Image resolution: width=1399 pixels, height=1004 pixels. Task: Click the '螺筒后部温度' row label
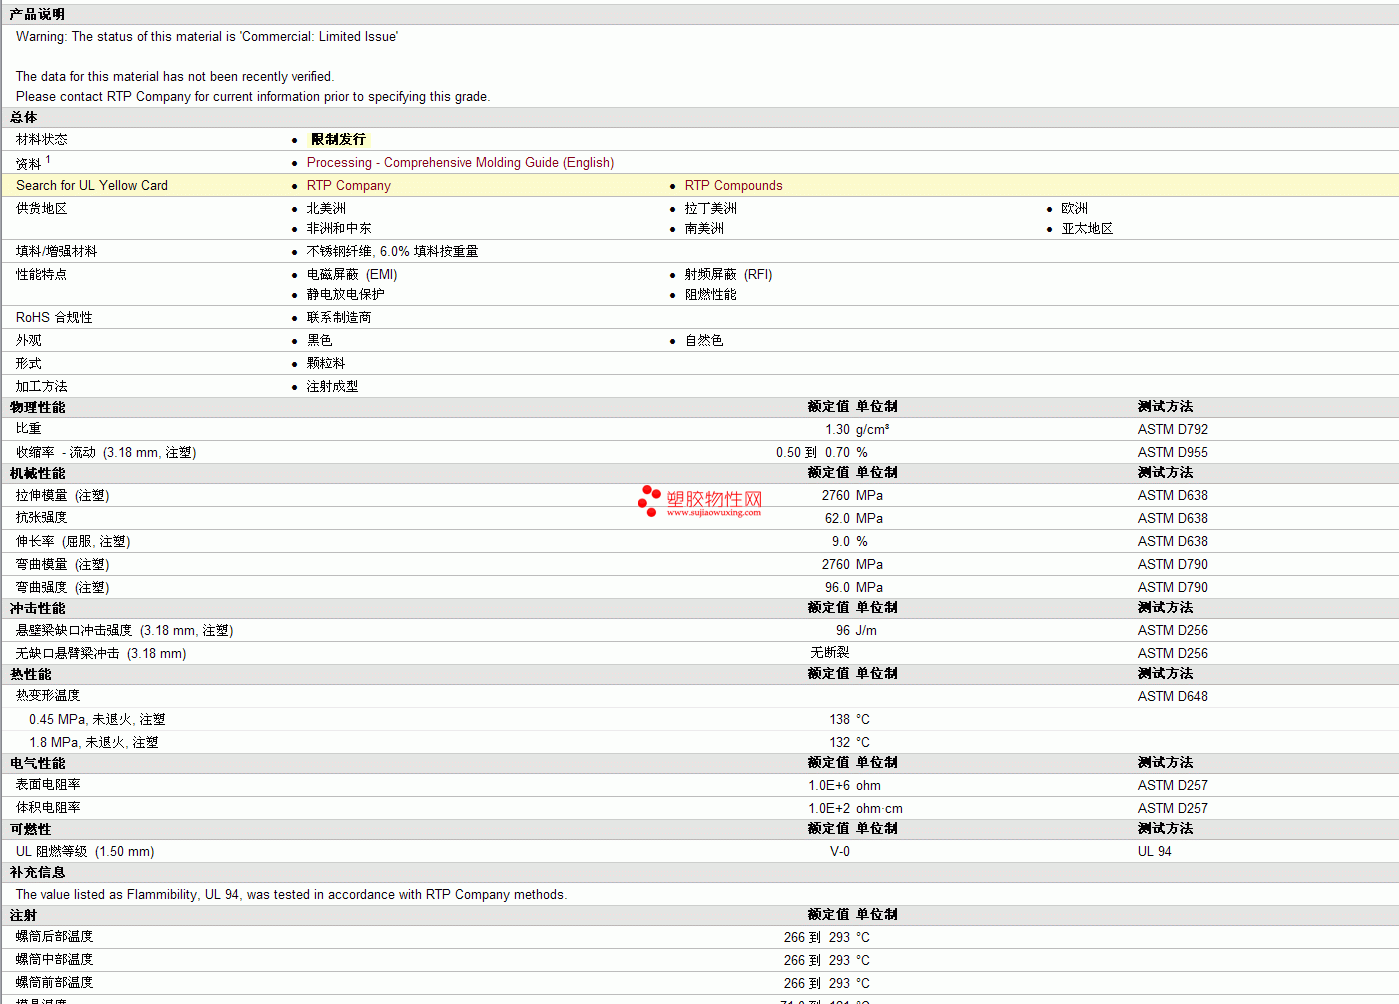pos(54,937)
